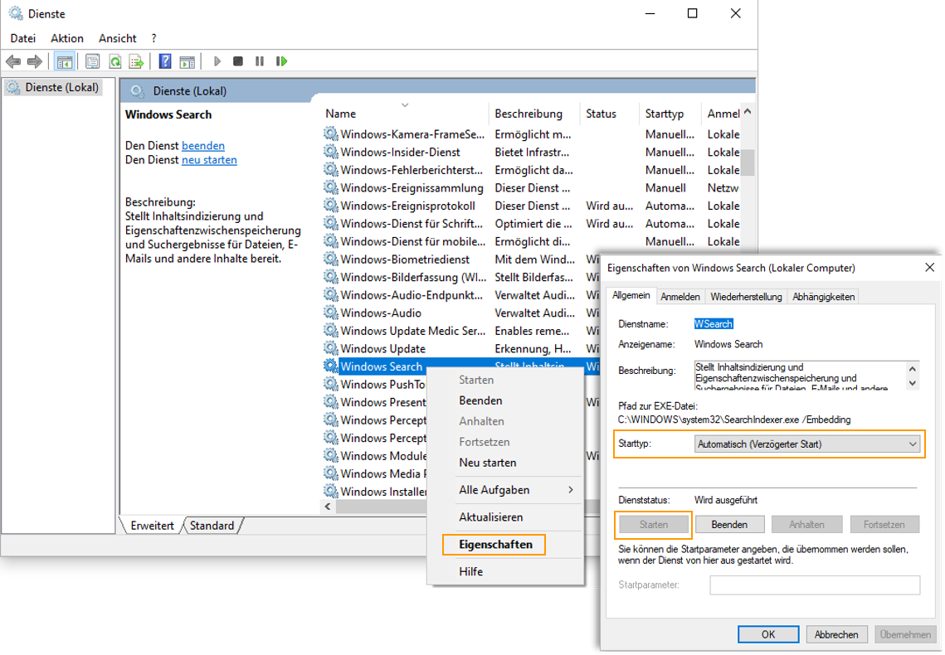Switch to the Anmelden tab

click(680, 296)
